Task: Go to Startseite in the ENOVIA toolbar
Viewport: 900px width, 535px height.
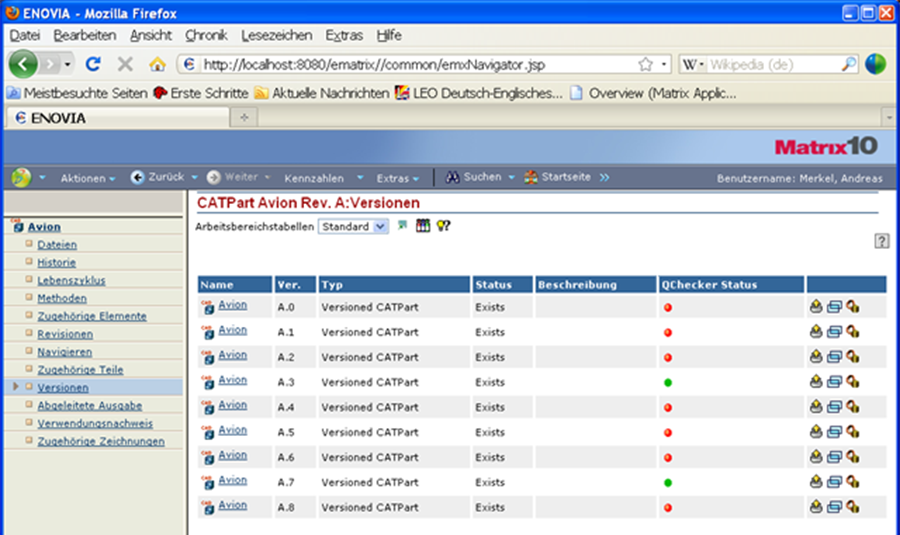Action: click(x=557, y=177)
